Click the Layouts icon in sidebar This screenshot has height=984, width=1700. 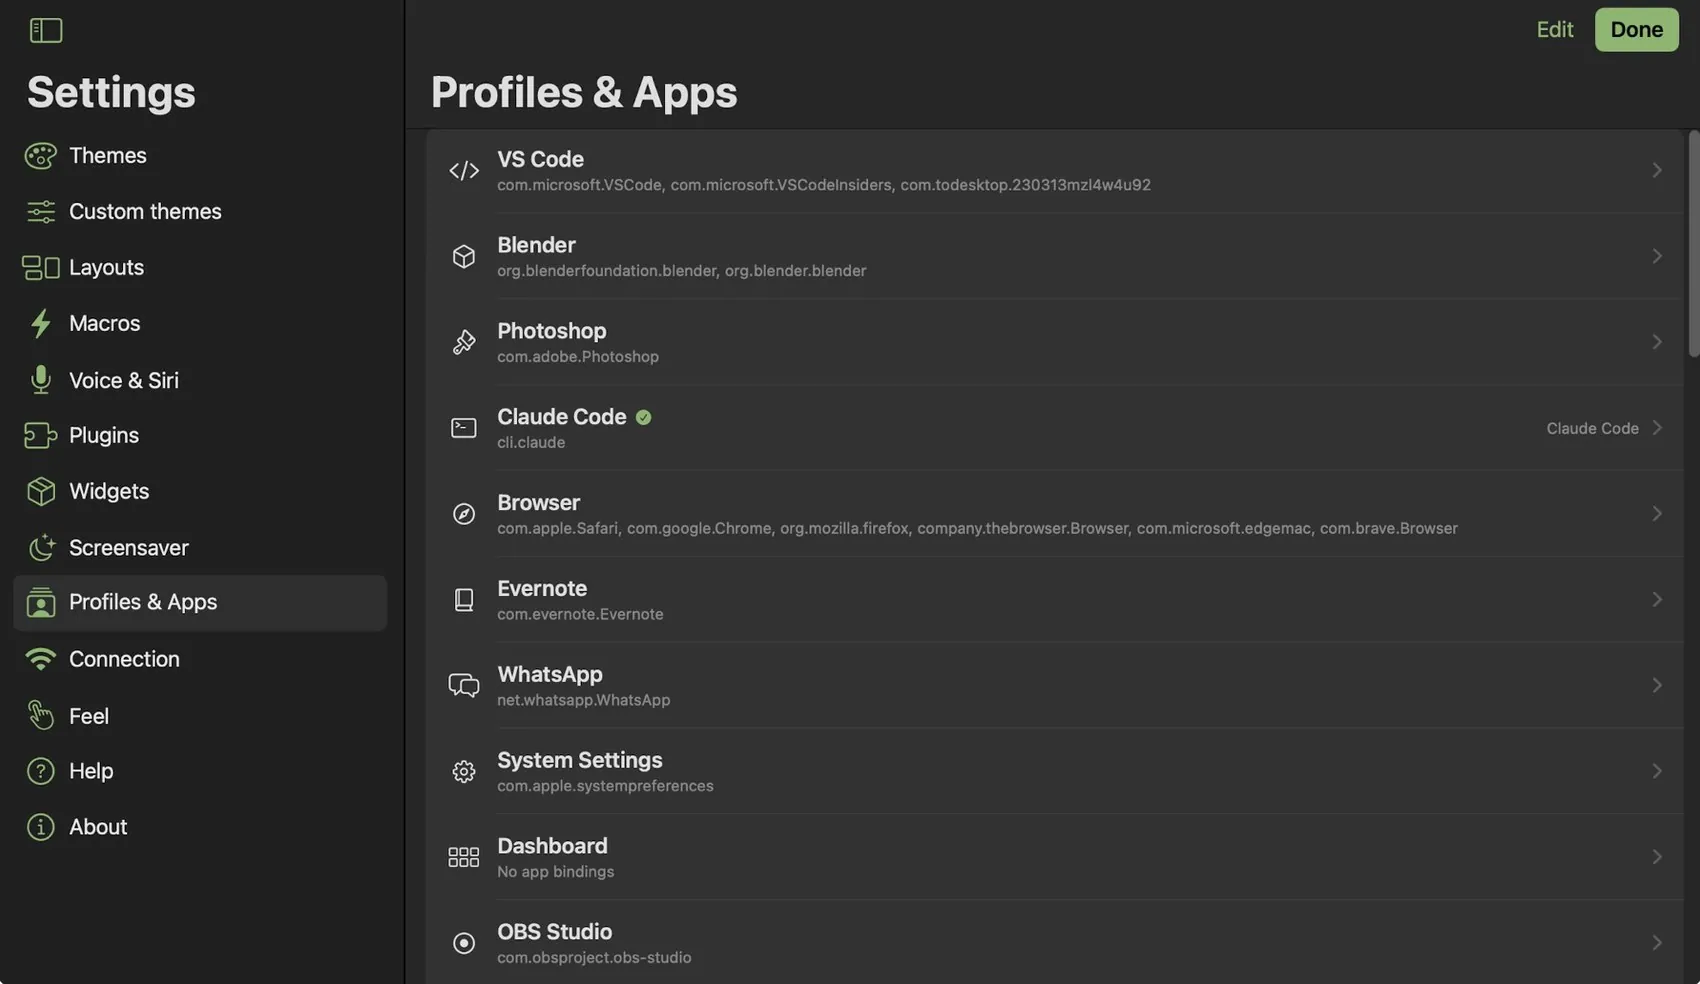[40, 268]
